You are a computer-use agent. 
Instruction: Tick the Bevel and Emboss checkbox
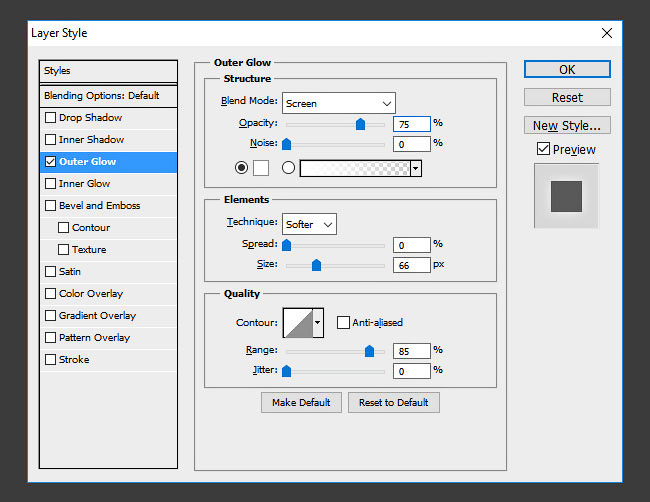(x=50, y=206)
